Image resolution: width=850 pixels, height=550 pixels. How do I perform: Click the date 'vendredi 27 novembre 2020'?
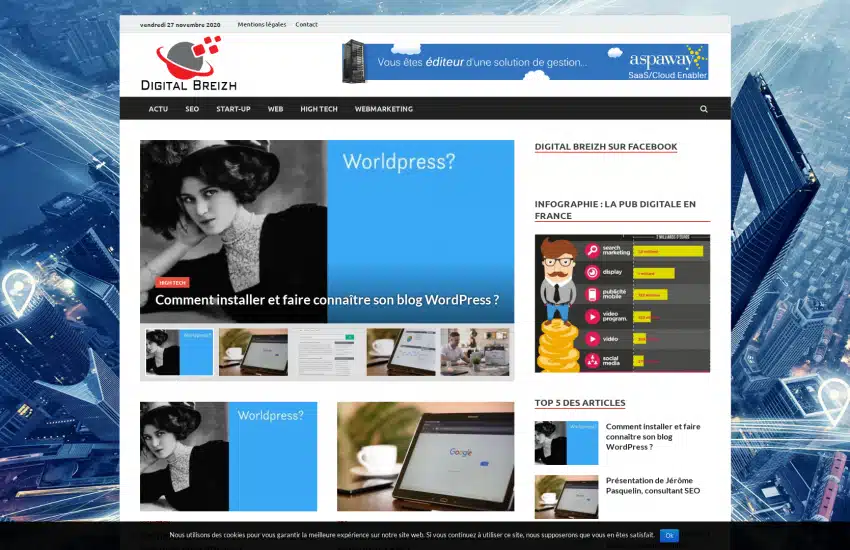click(180, 25)
